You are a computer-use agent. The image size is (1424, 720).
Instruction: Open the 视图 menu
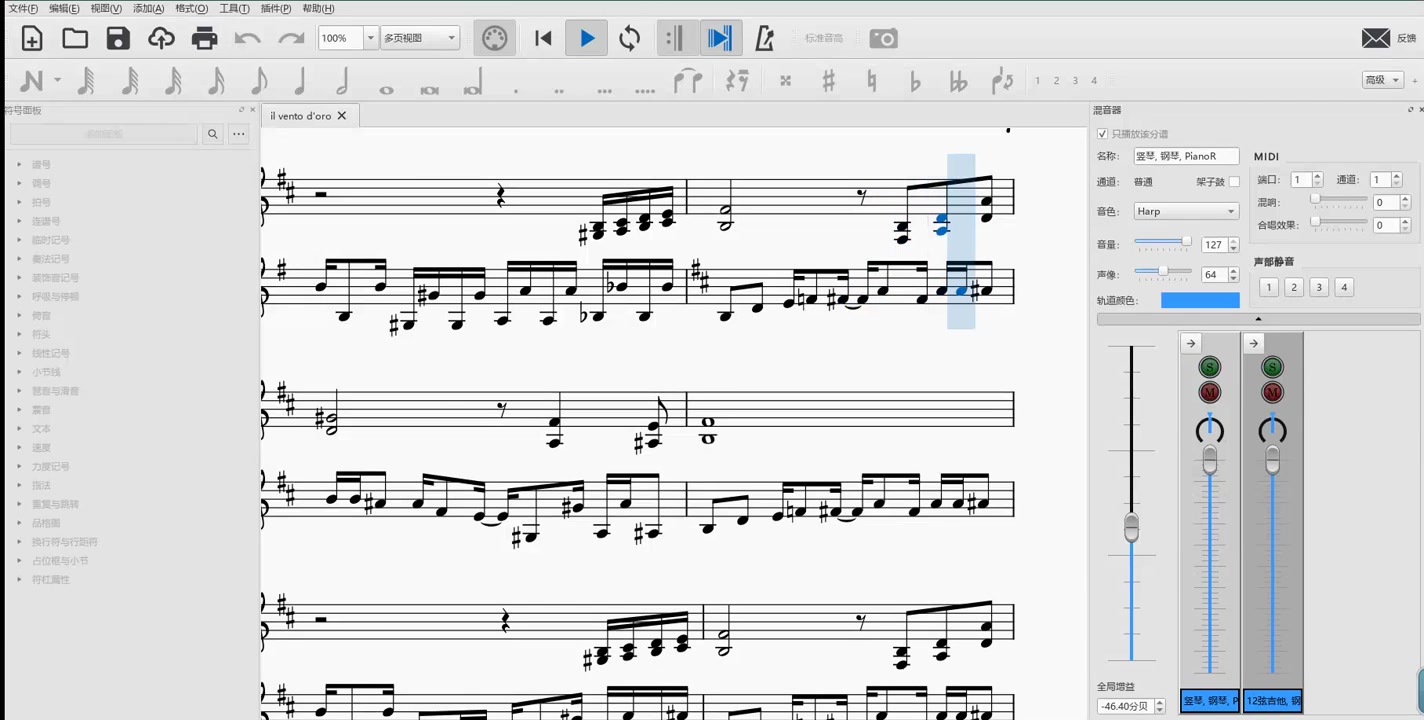pos(106,8)
